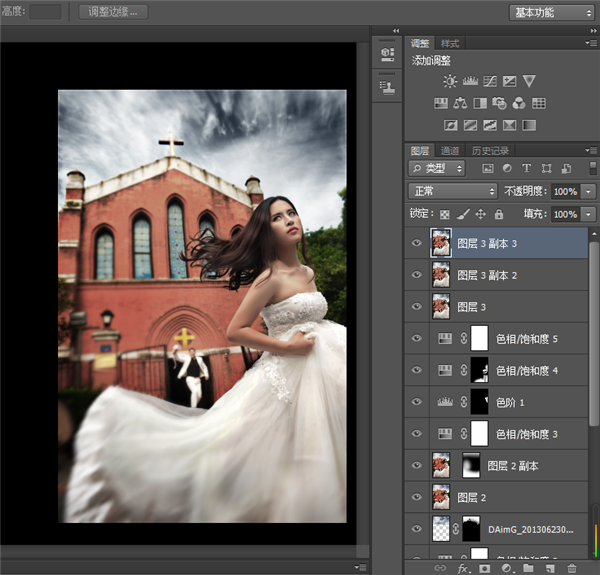Add an Exposure adjustment

[x=509, y=81]
